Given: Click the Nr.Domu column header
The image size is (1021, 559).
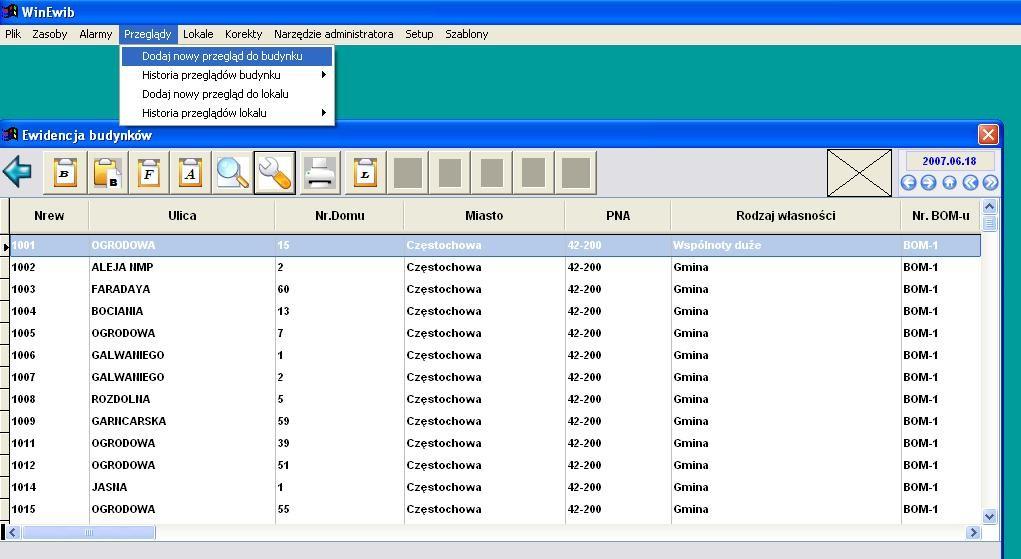Looking at the screenshot, I should tap(339, 216).
